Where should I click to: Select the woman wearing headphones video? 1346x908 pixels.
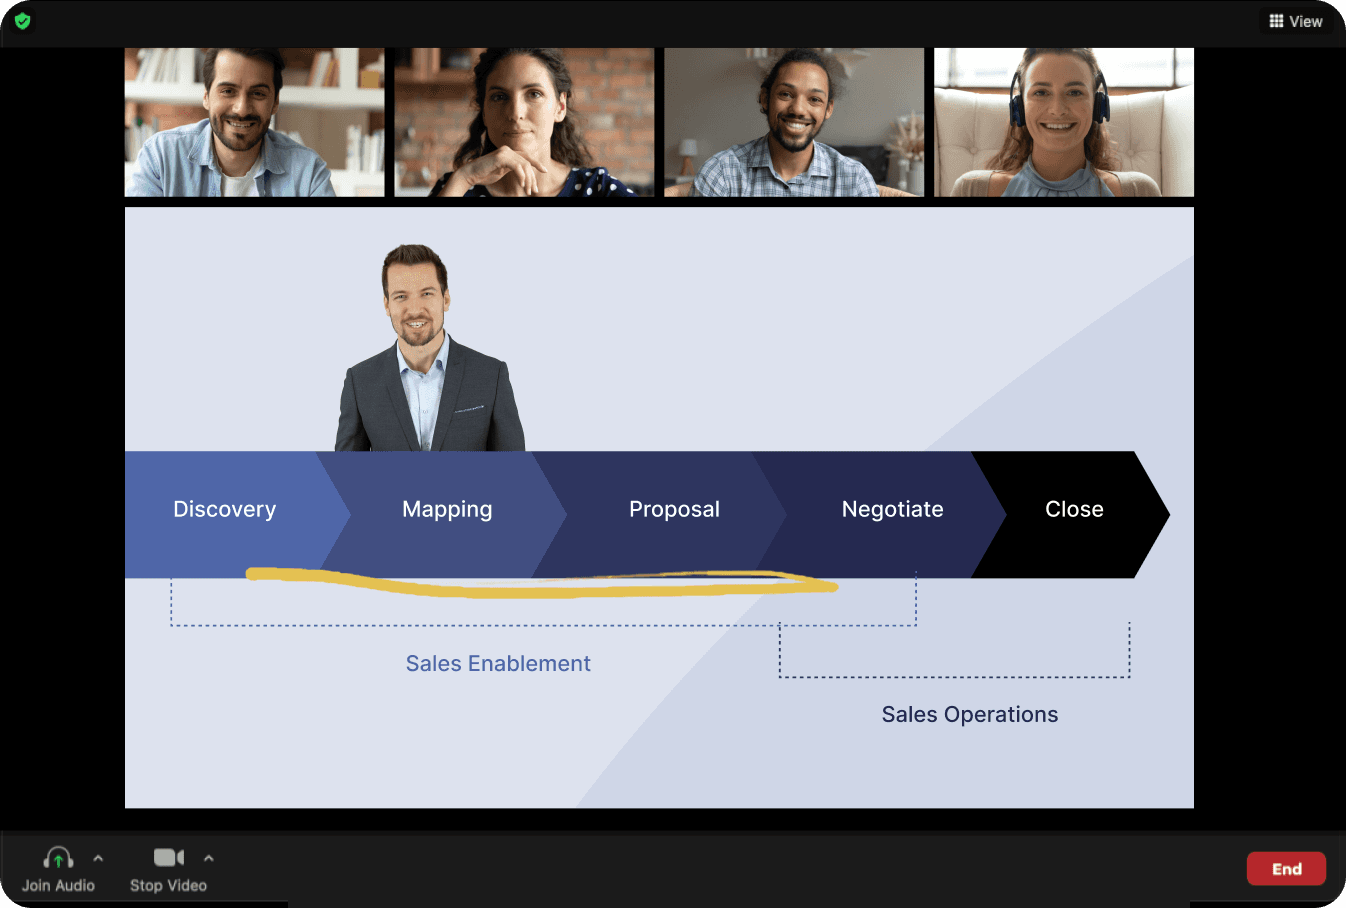click(x=1064, y=122)
